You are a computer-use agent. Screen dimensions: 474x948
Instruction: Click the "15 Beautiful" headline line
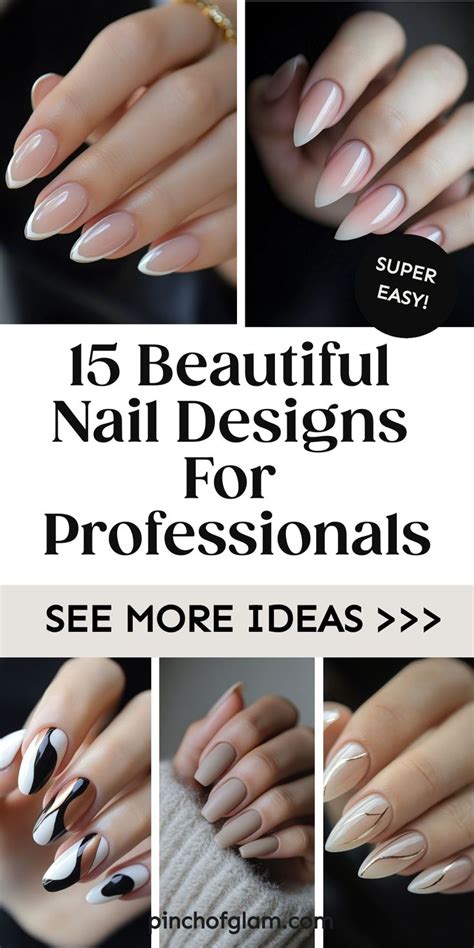(x=230, y=366)
